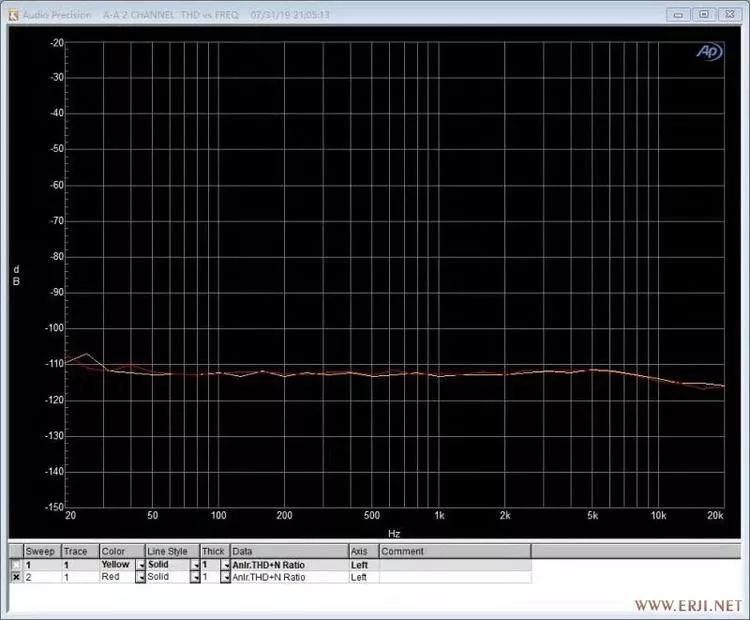Click the Solid line style cell of Red row
750x620 pixels.
[168, 577]
